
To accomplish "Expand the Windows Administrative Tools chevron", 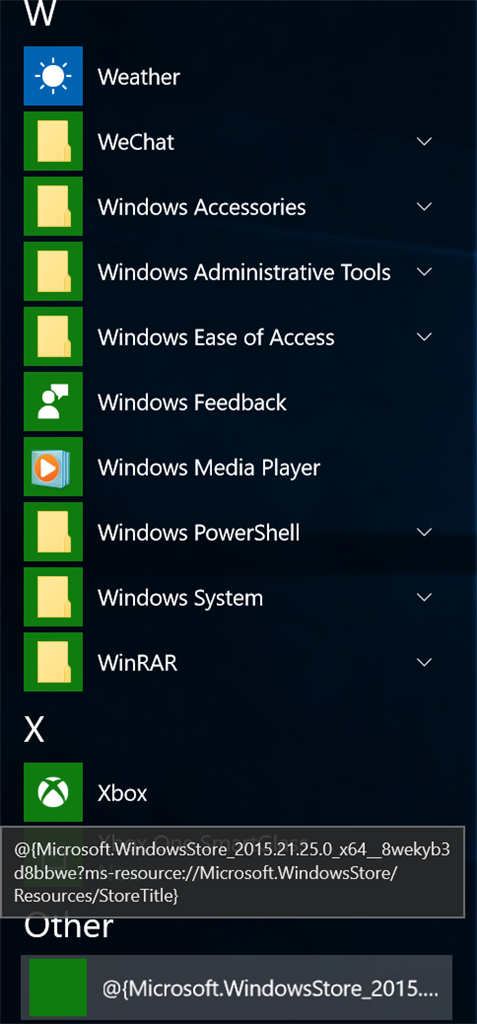I will 425,271.
